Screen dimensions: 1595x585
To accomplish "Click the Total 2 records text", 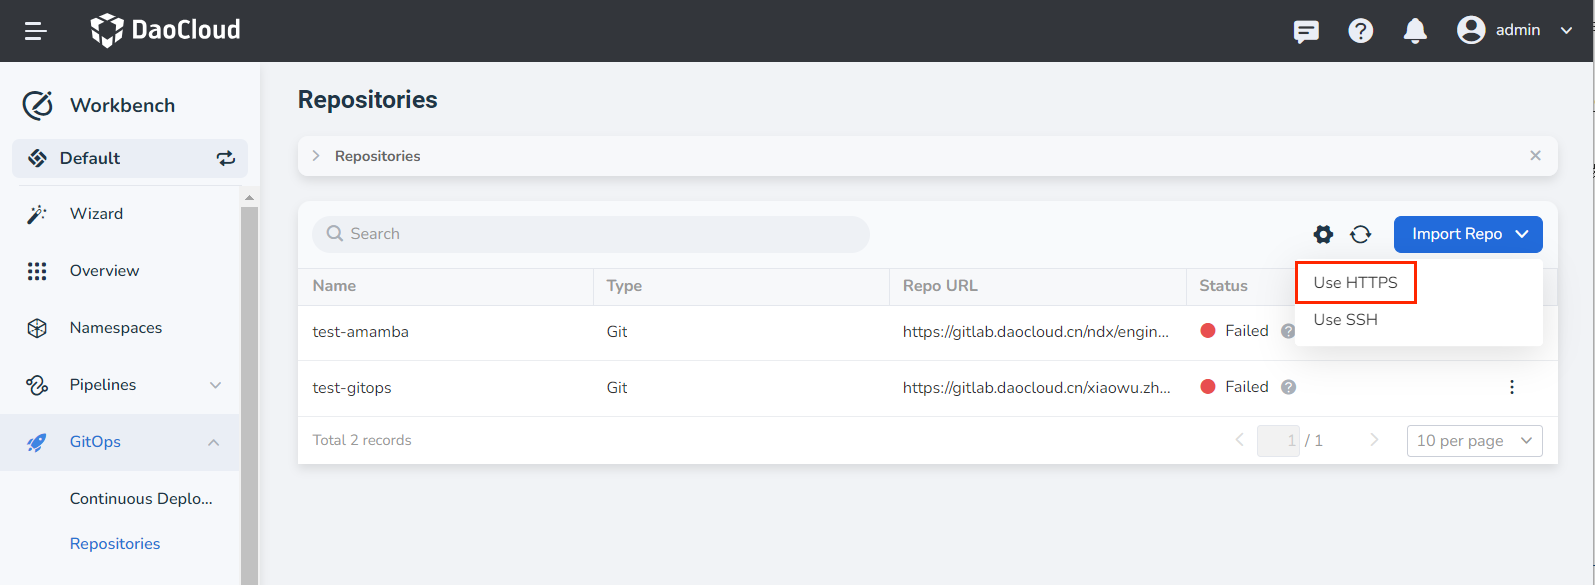I will coord(362,440).
